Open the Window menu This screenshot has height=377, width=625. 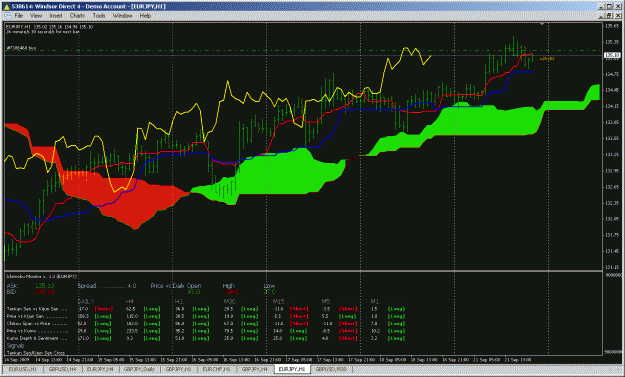(122, 16)
